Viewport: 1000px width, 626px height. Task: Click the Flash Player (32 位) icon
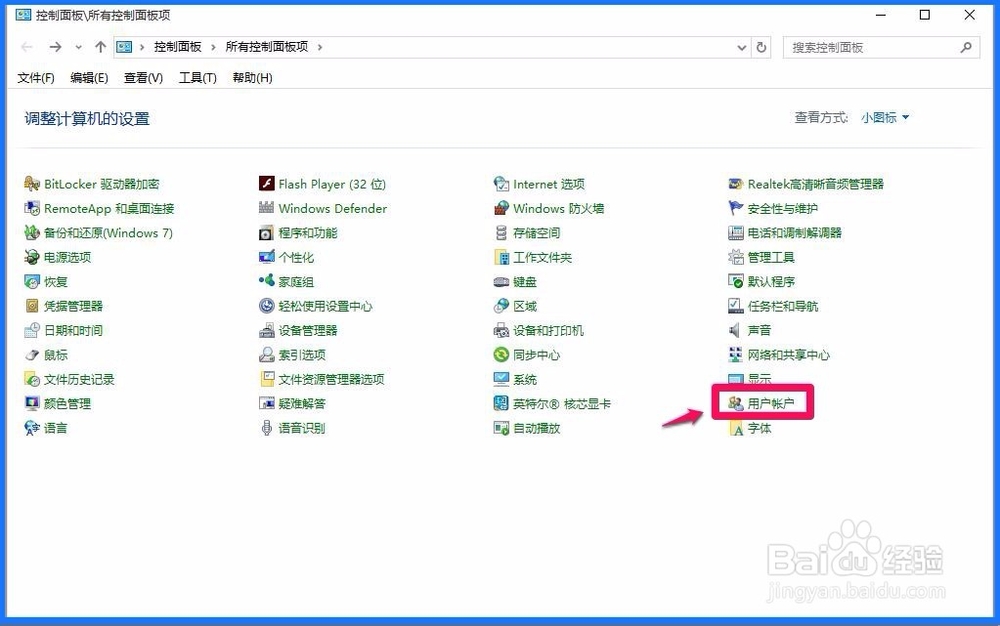[267, 184]
